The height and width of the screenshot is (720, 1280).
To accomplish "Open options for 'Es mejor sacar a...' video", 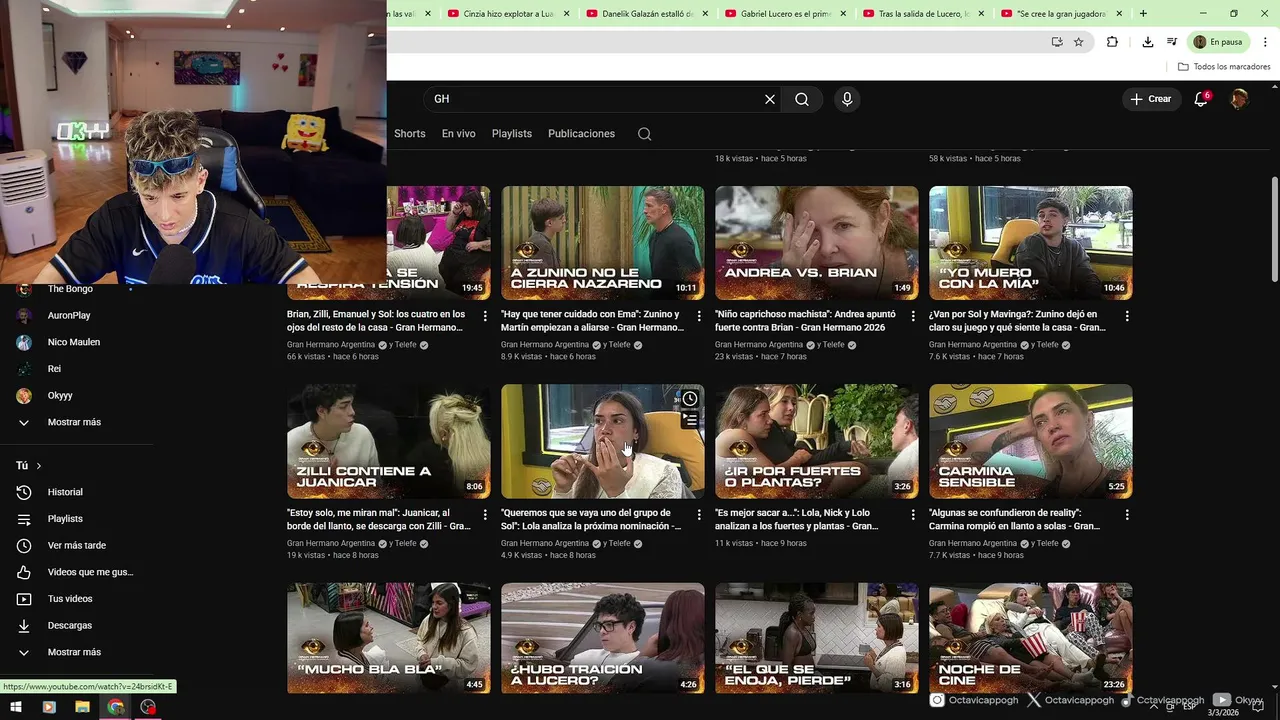I will (x=913, y=515).
